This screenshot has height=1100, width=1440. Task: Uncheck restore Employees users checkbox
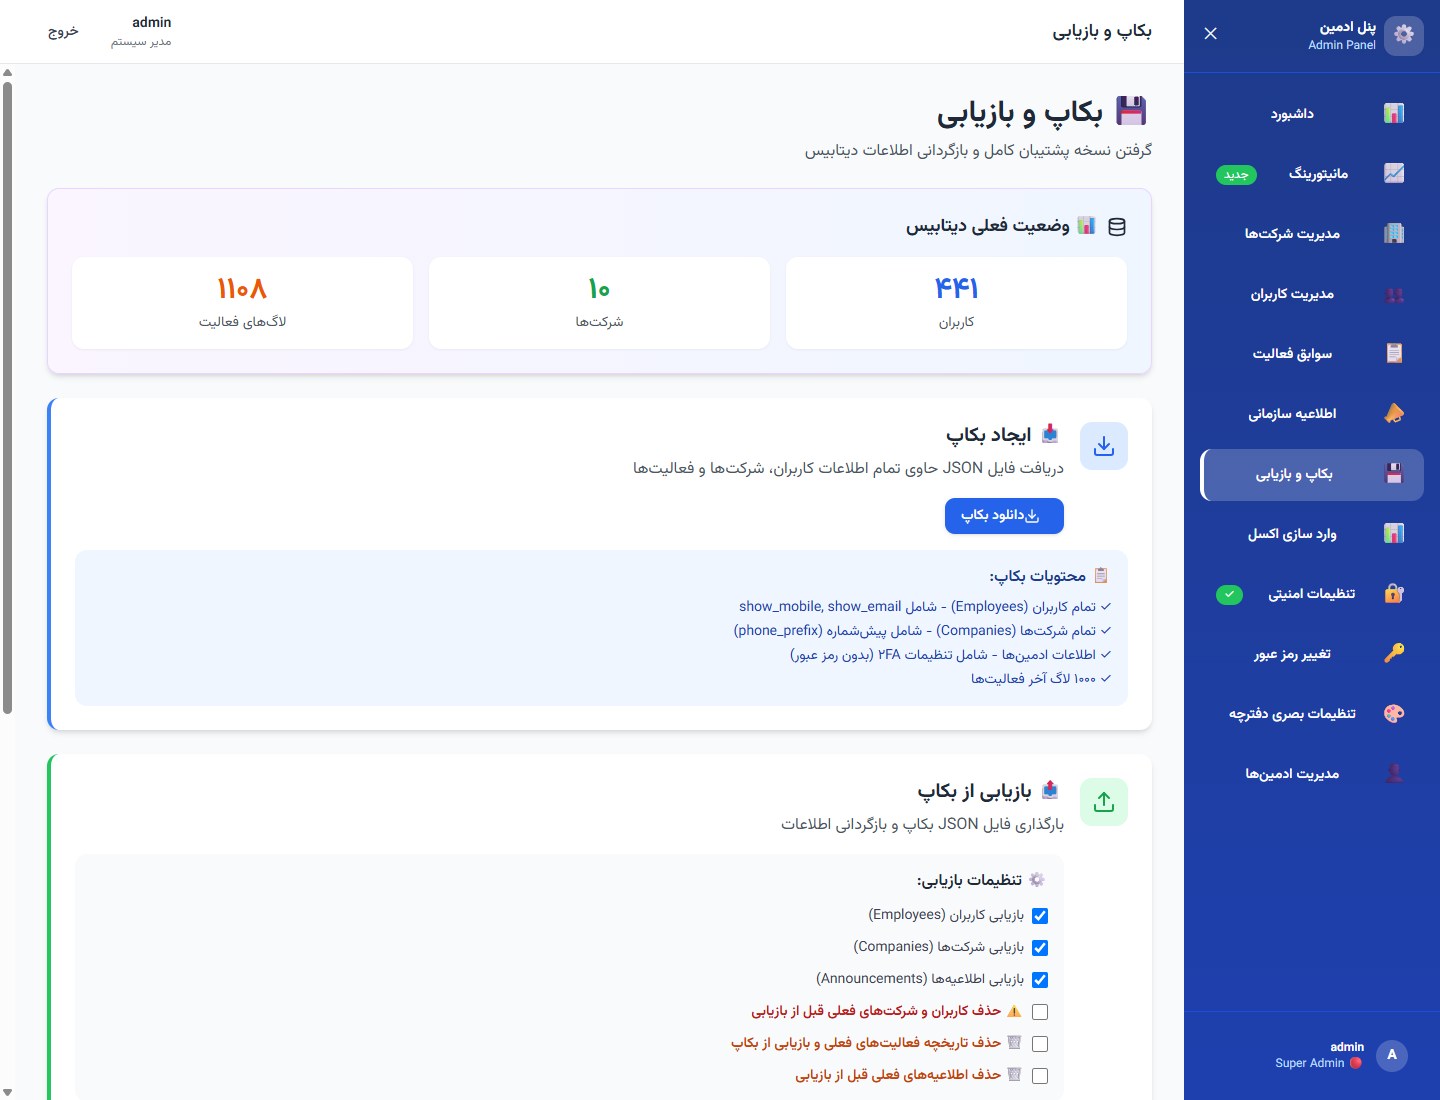click(1040, 916)
